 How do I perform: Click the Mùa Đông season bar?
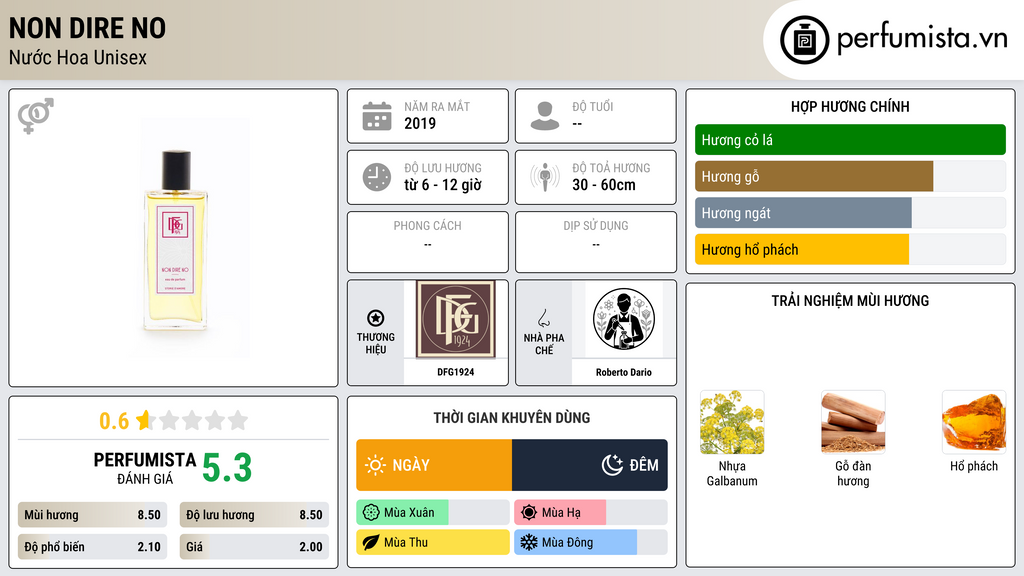591,542
